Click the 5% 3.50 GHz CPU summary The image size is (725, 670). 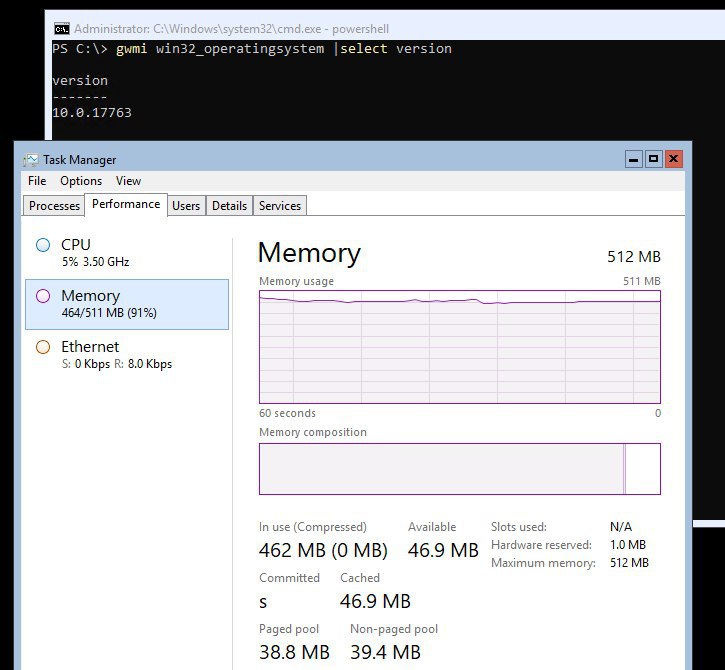click(95, 262)
